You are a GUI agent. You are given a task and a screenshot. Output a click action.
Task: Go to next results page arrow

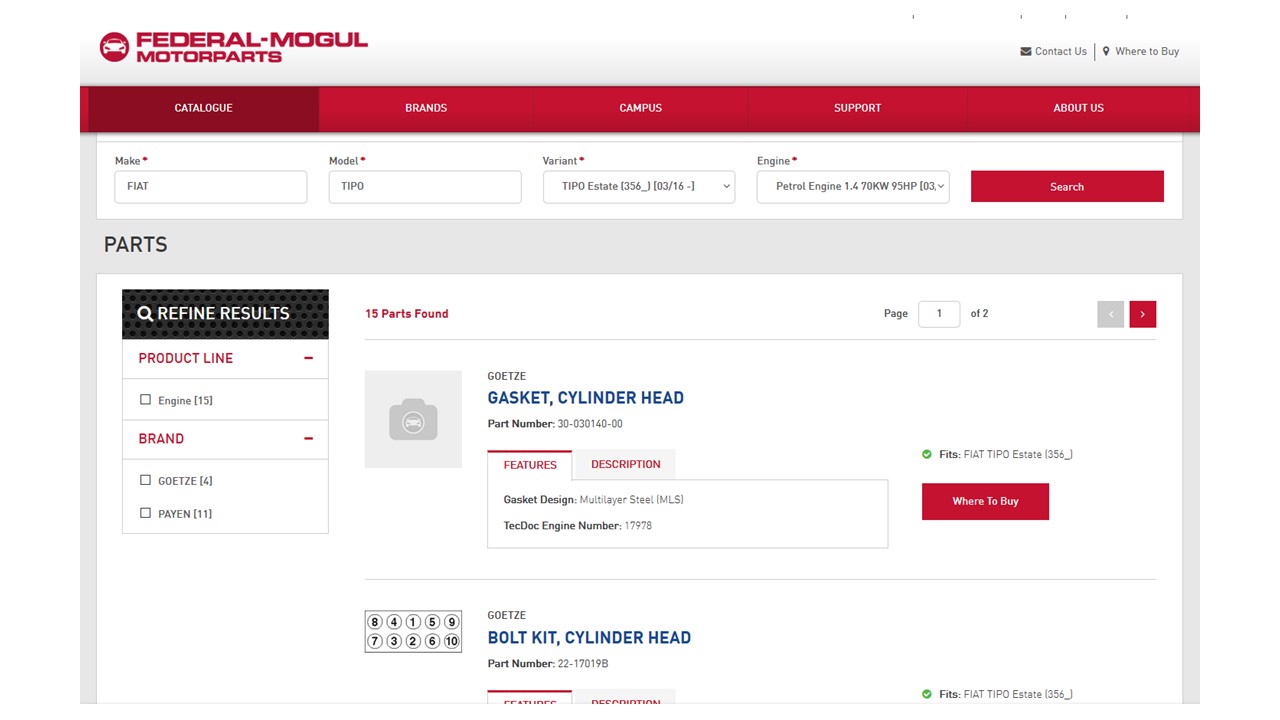[x=1142, y=314]
